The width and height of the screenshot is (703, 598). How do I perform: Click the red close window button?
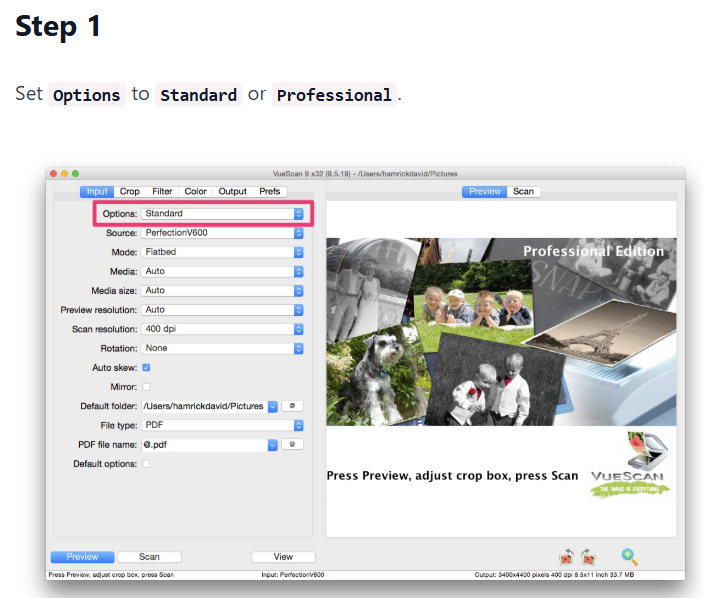coord(53,173)
